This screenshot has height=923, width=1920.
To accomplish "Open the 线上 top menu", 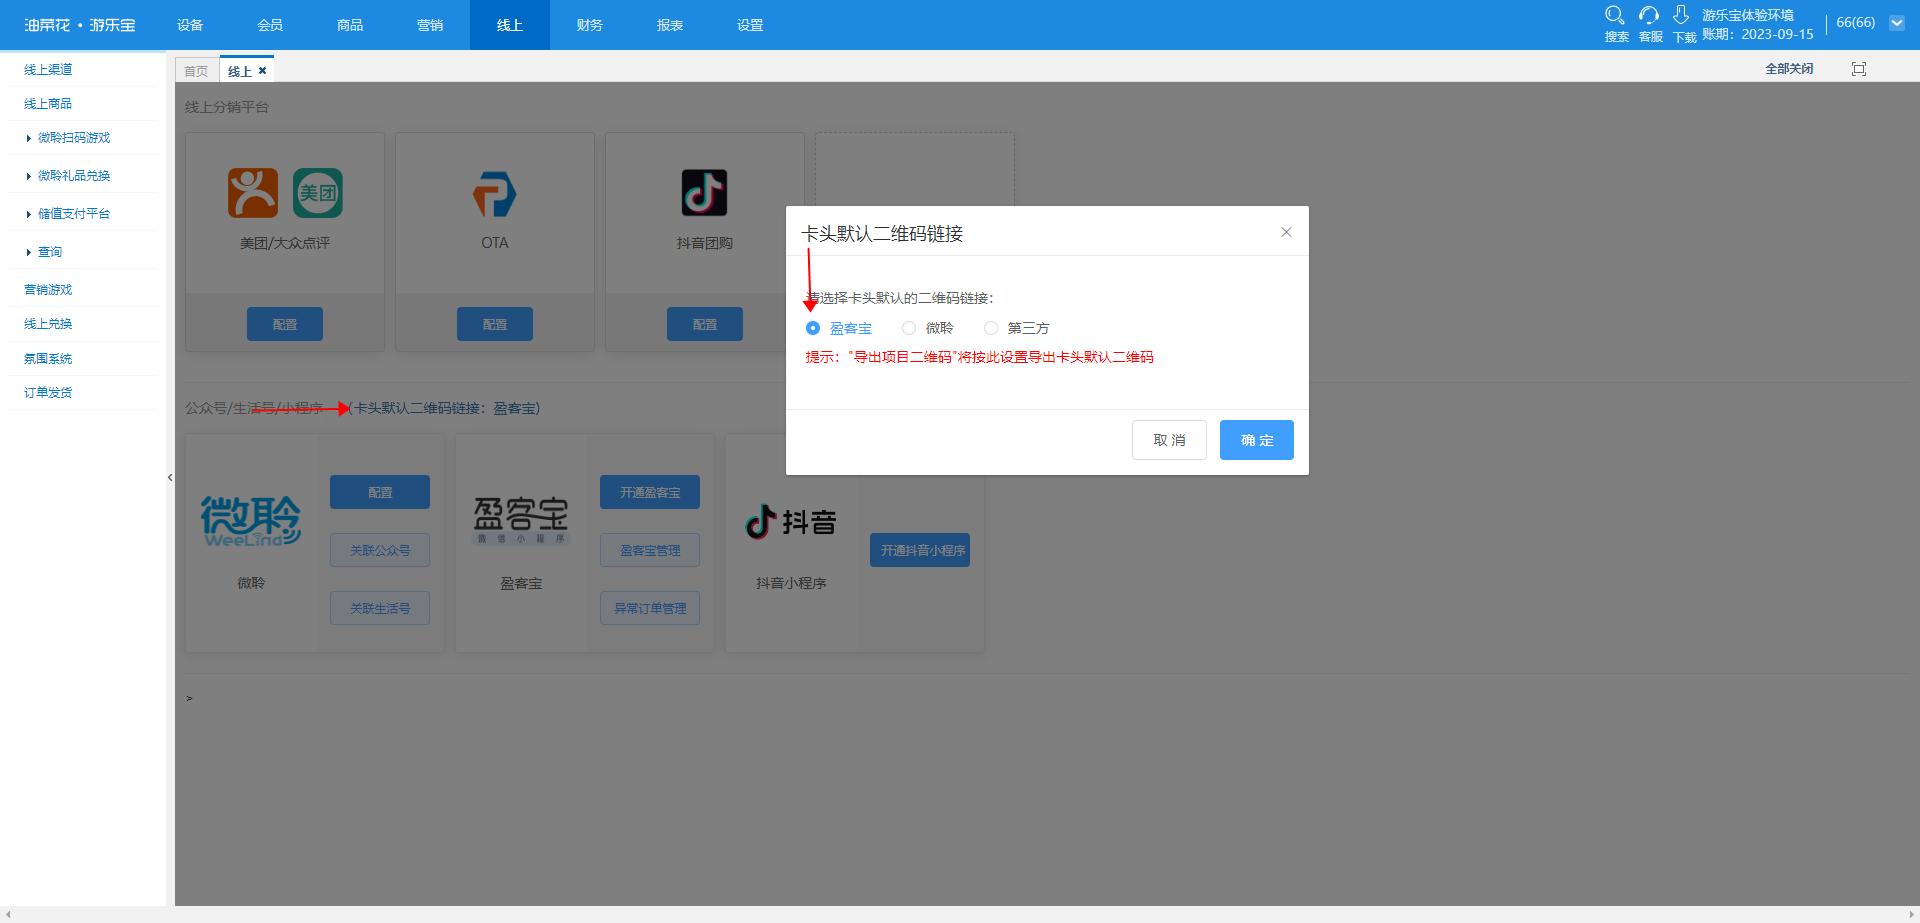I will [510, 25].
